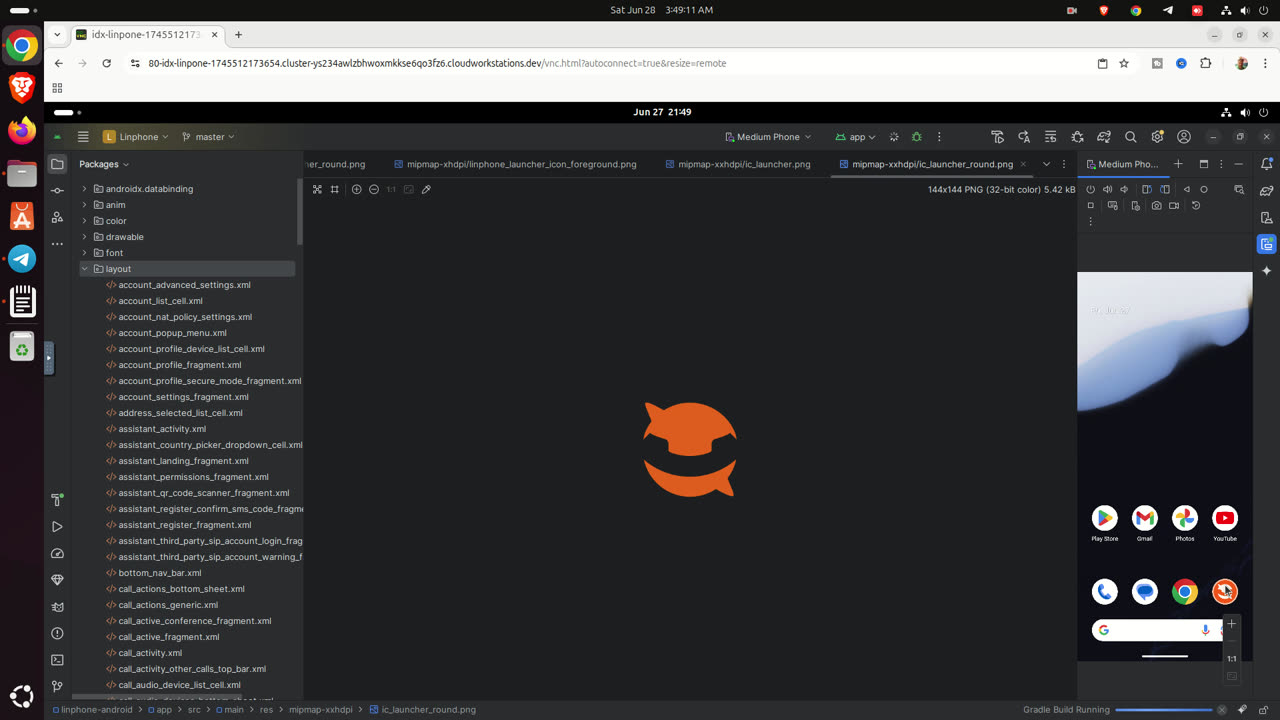Click zoom out on image editor toolbar
This screenshot has height=720, width=1280.
[373, 189]
